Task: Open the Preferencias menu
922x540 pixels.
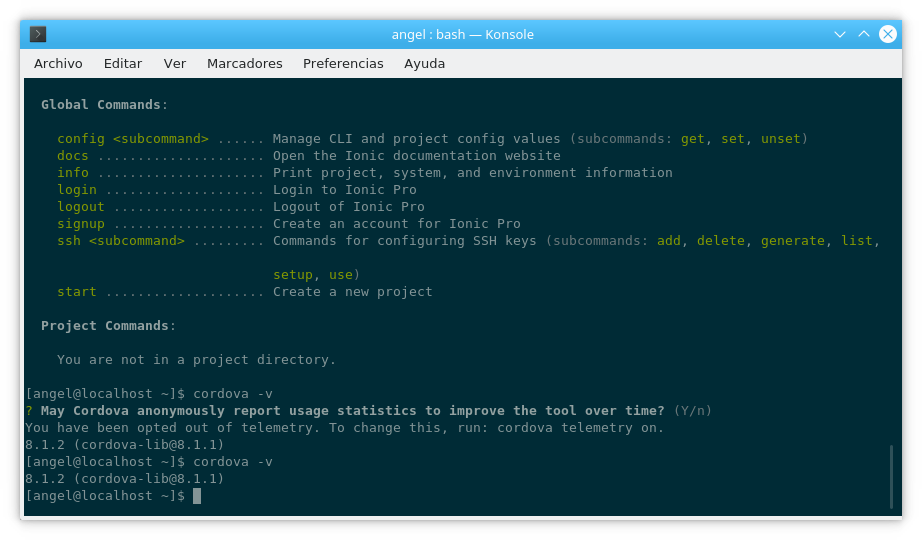Action: point(343,64)
